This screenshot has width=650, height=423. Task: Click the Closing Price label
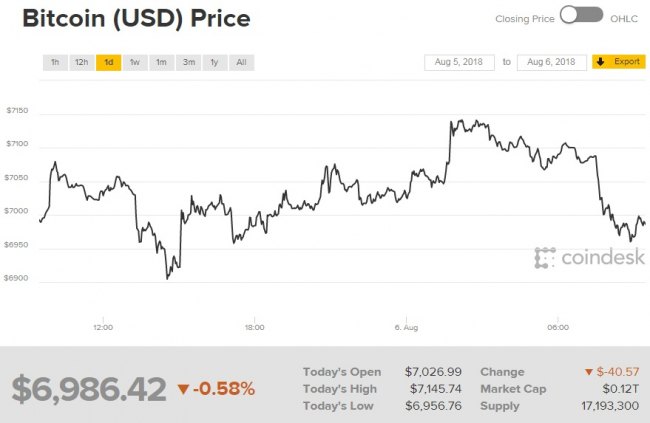[524, 17]
